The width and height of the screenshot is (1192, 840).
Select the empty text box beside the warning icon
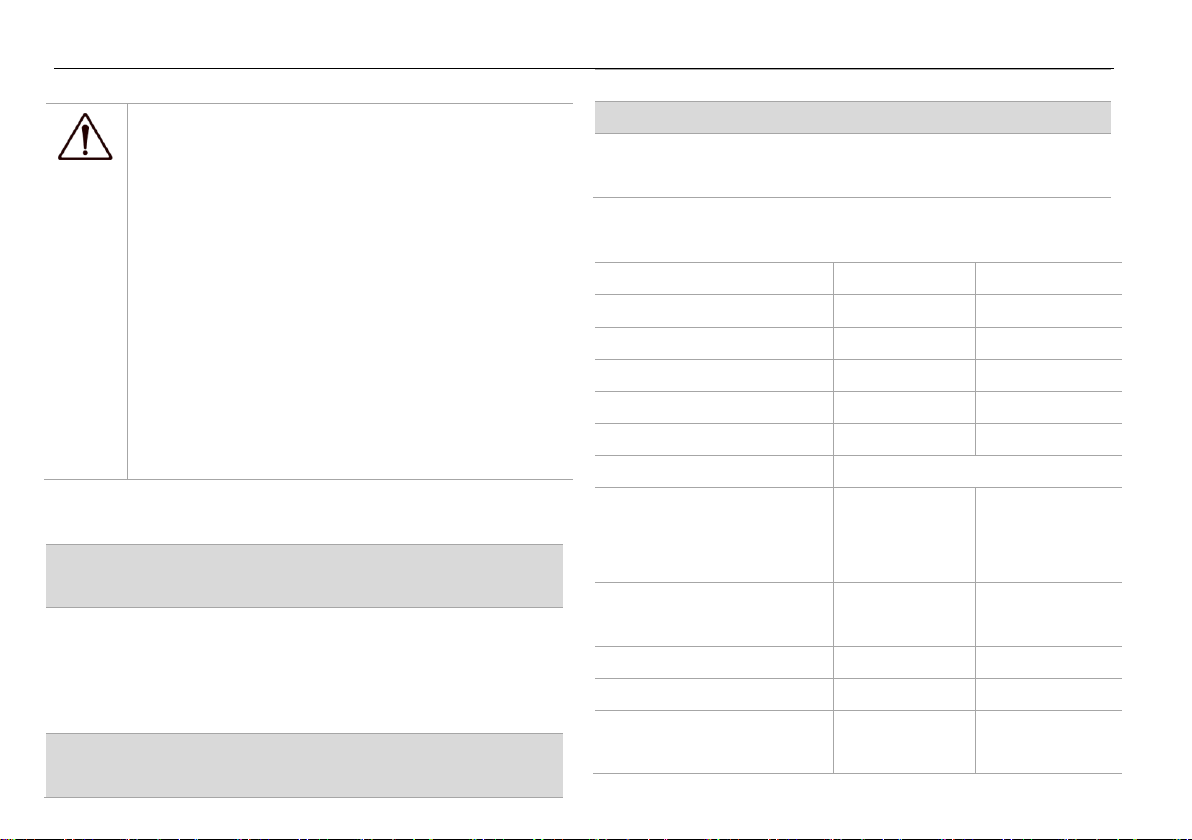click(350, 291)
